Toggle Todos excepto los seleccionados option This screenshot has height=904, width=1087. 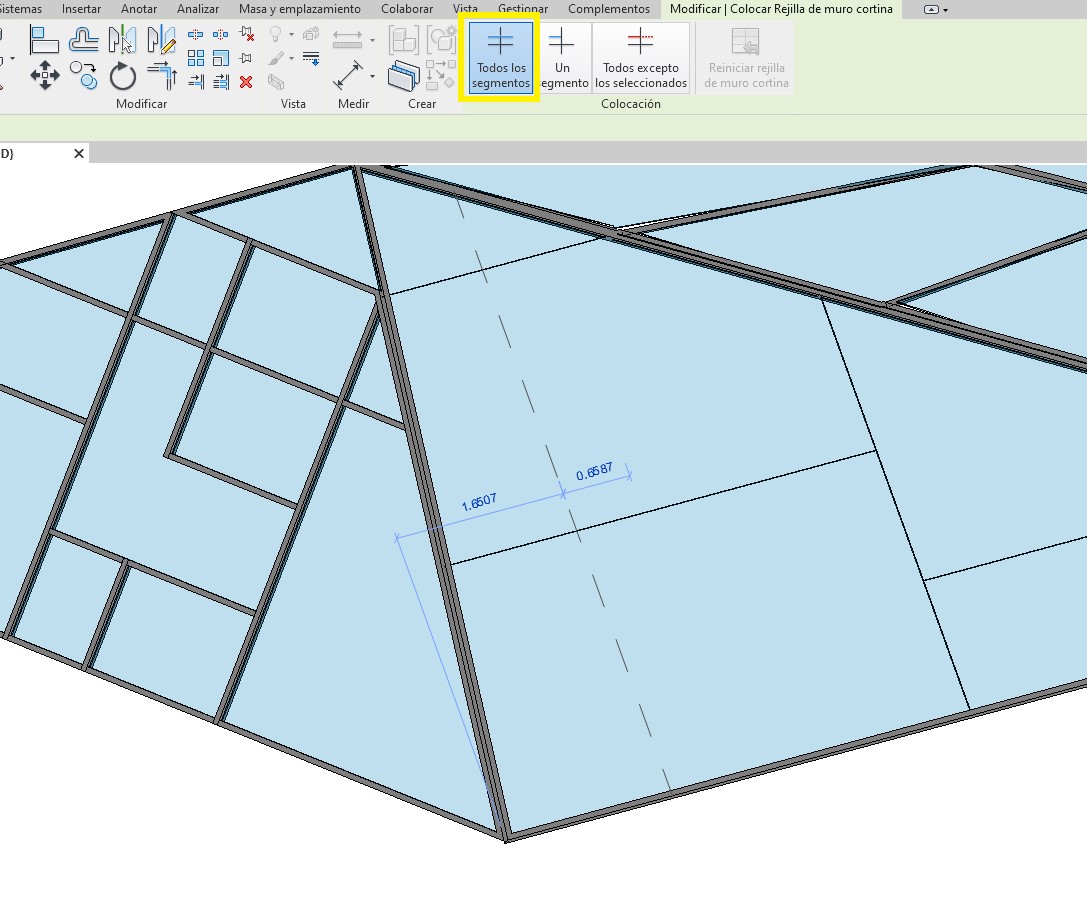point(641,58)
